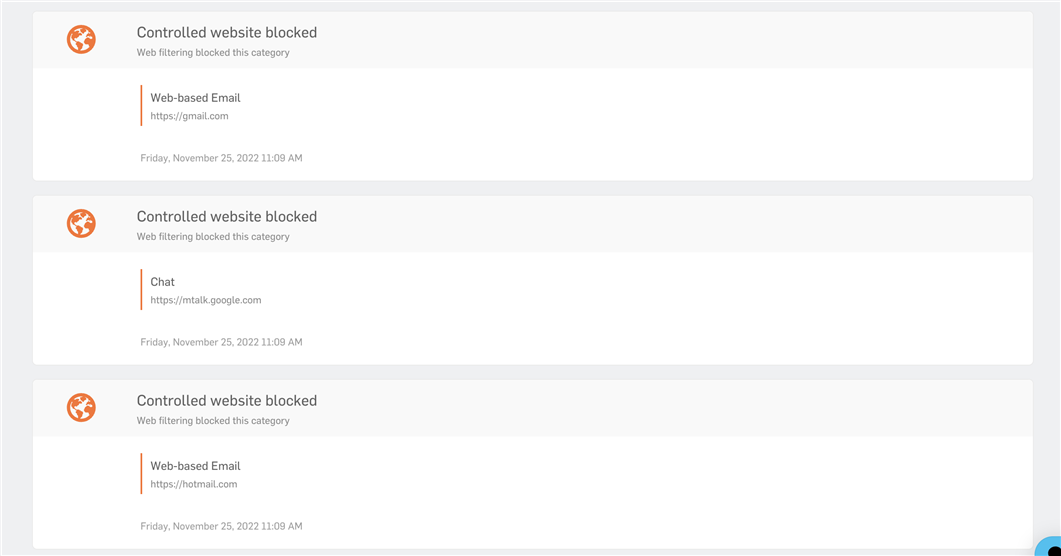Click the timestamp under the gmail.com event
Screen dimensions: 1061x556
(x=221, y=158)
